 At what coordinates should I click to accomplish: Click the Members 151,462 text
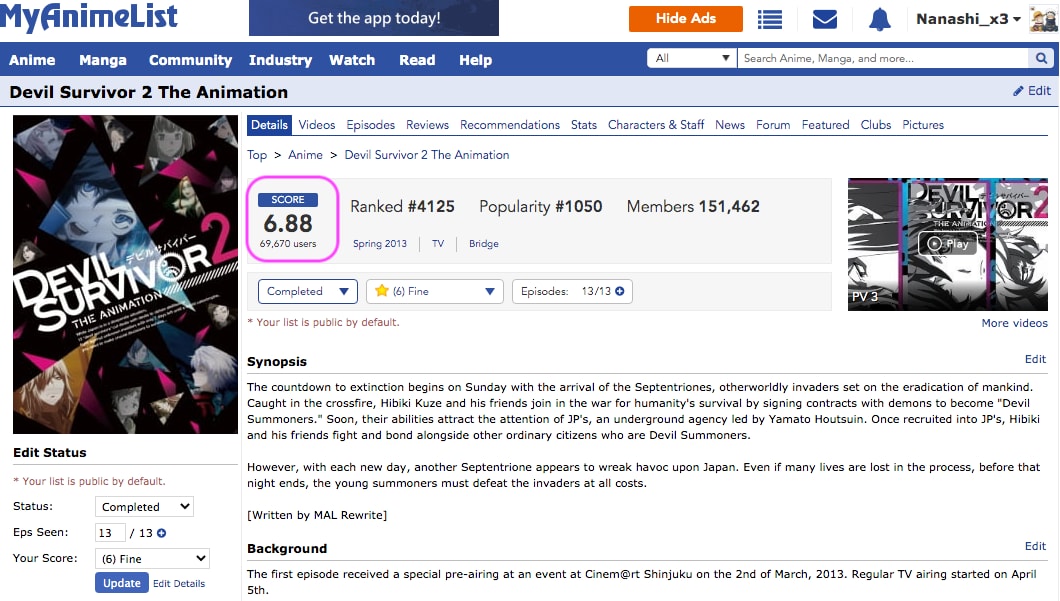point(693,207)
